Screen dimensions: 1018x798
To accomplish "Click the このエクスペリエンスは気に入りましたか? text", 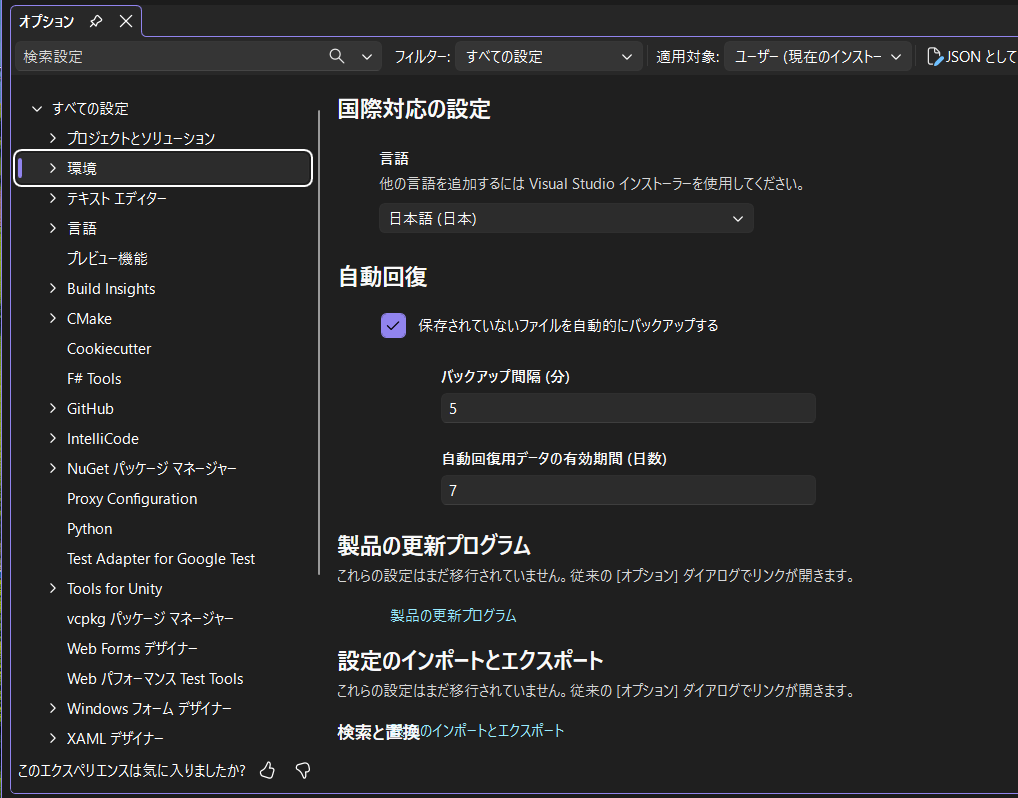I will tap(132, 771).
